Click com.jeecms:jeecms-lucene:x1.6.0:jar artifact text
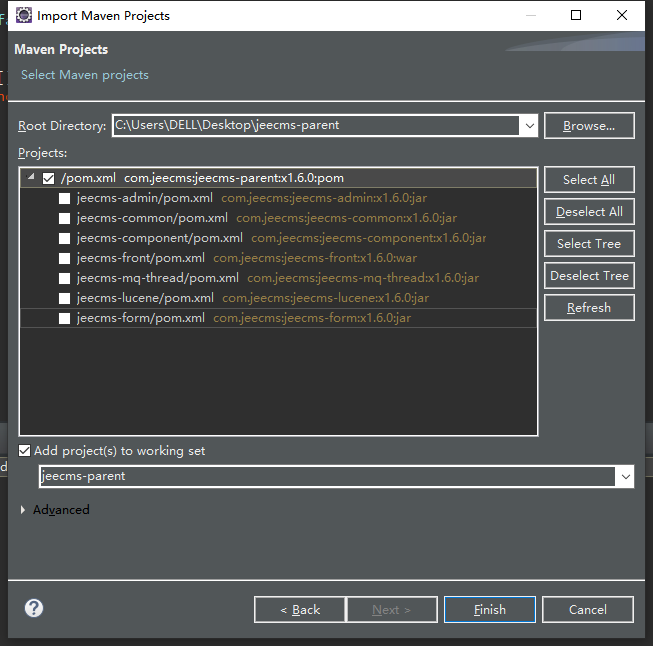The height and width of the screenshot is (646, 653). pyautogui.click(x=326, y=298)
